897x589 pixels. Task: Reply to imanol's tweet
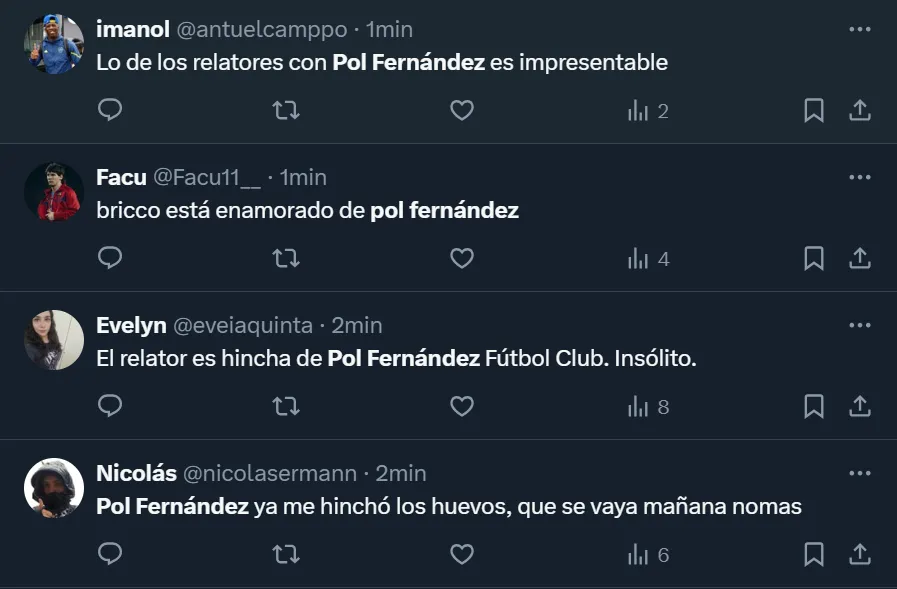tap(110, 110)
